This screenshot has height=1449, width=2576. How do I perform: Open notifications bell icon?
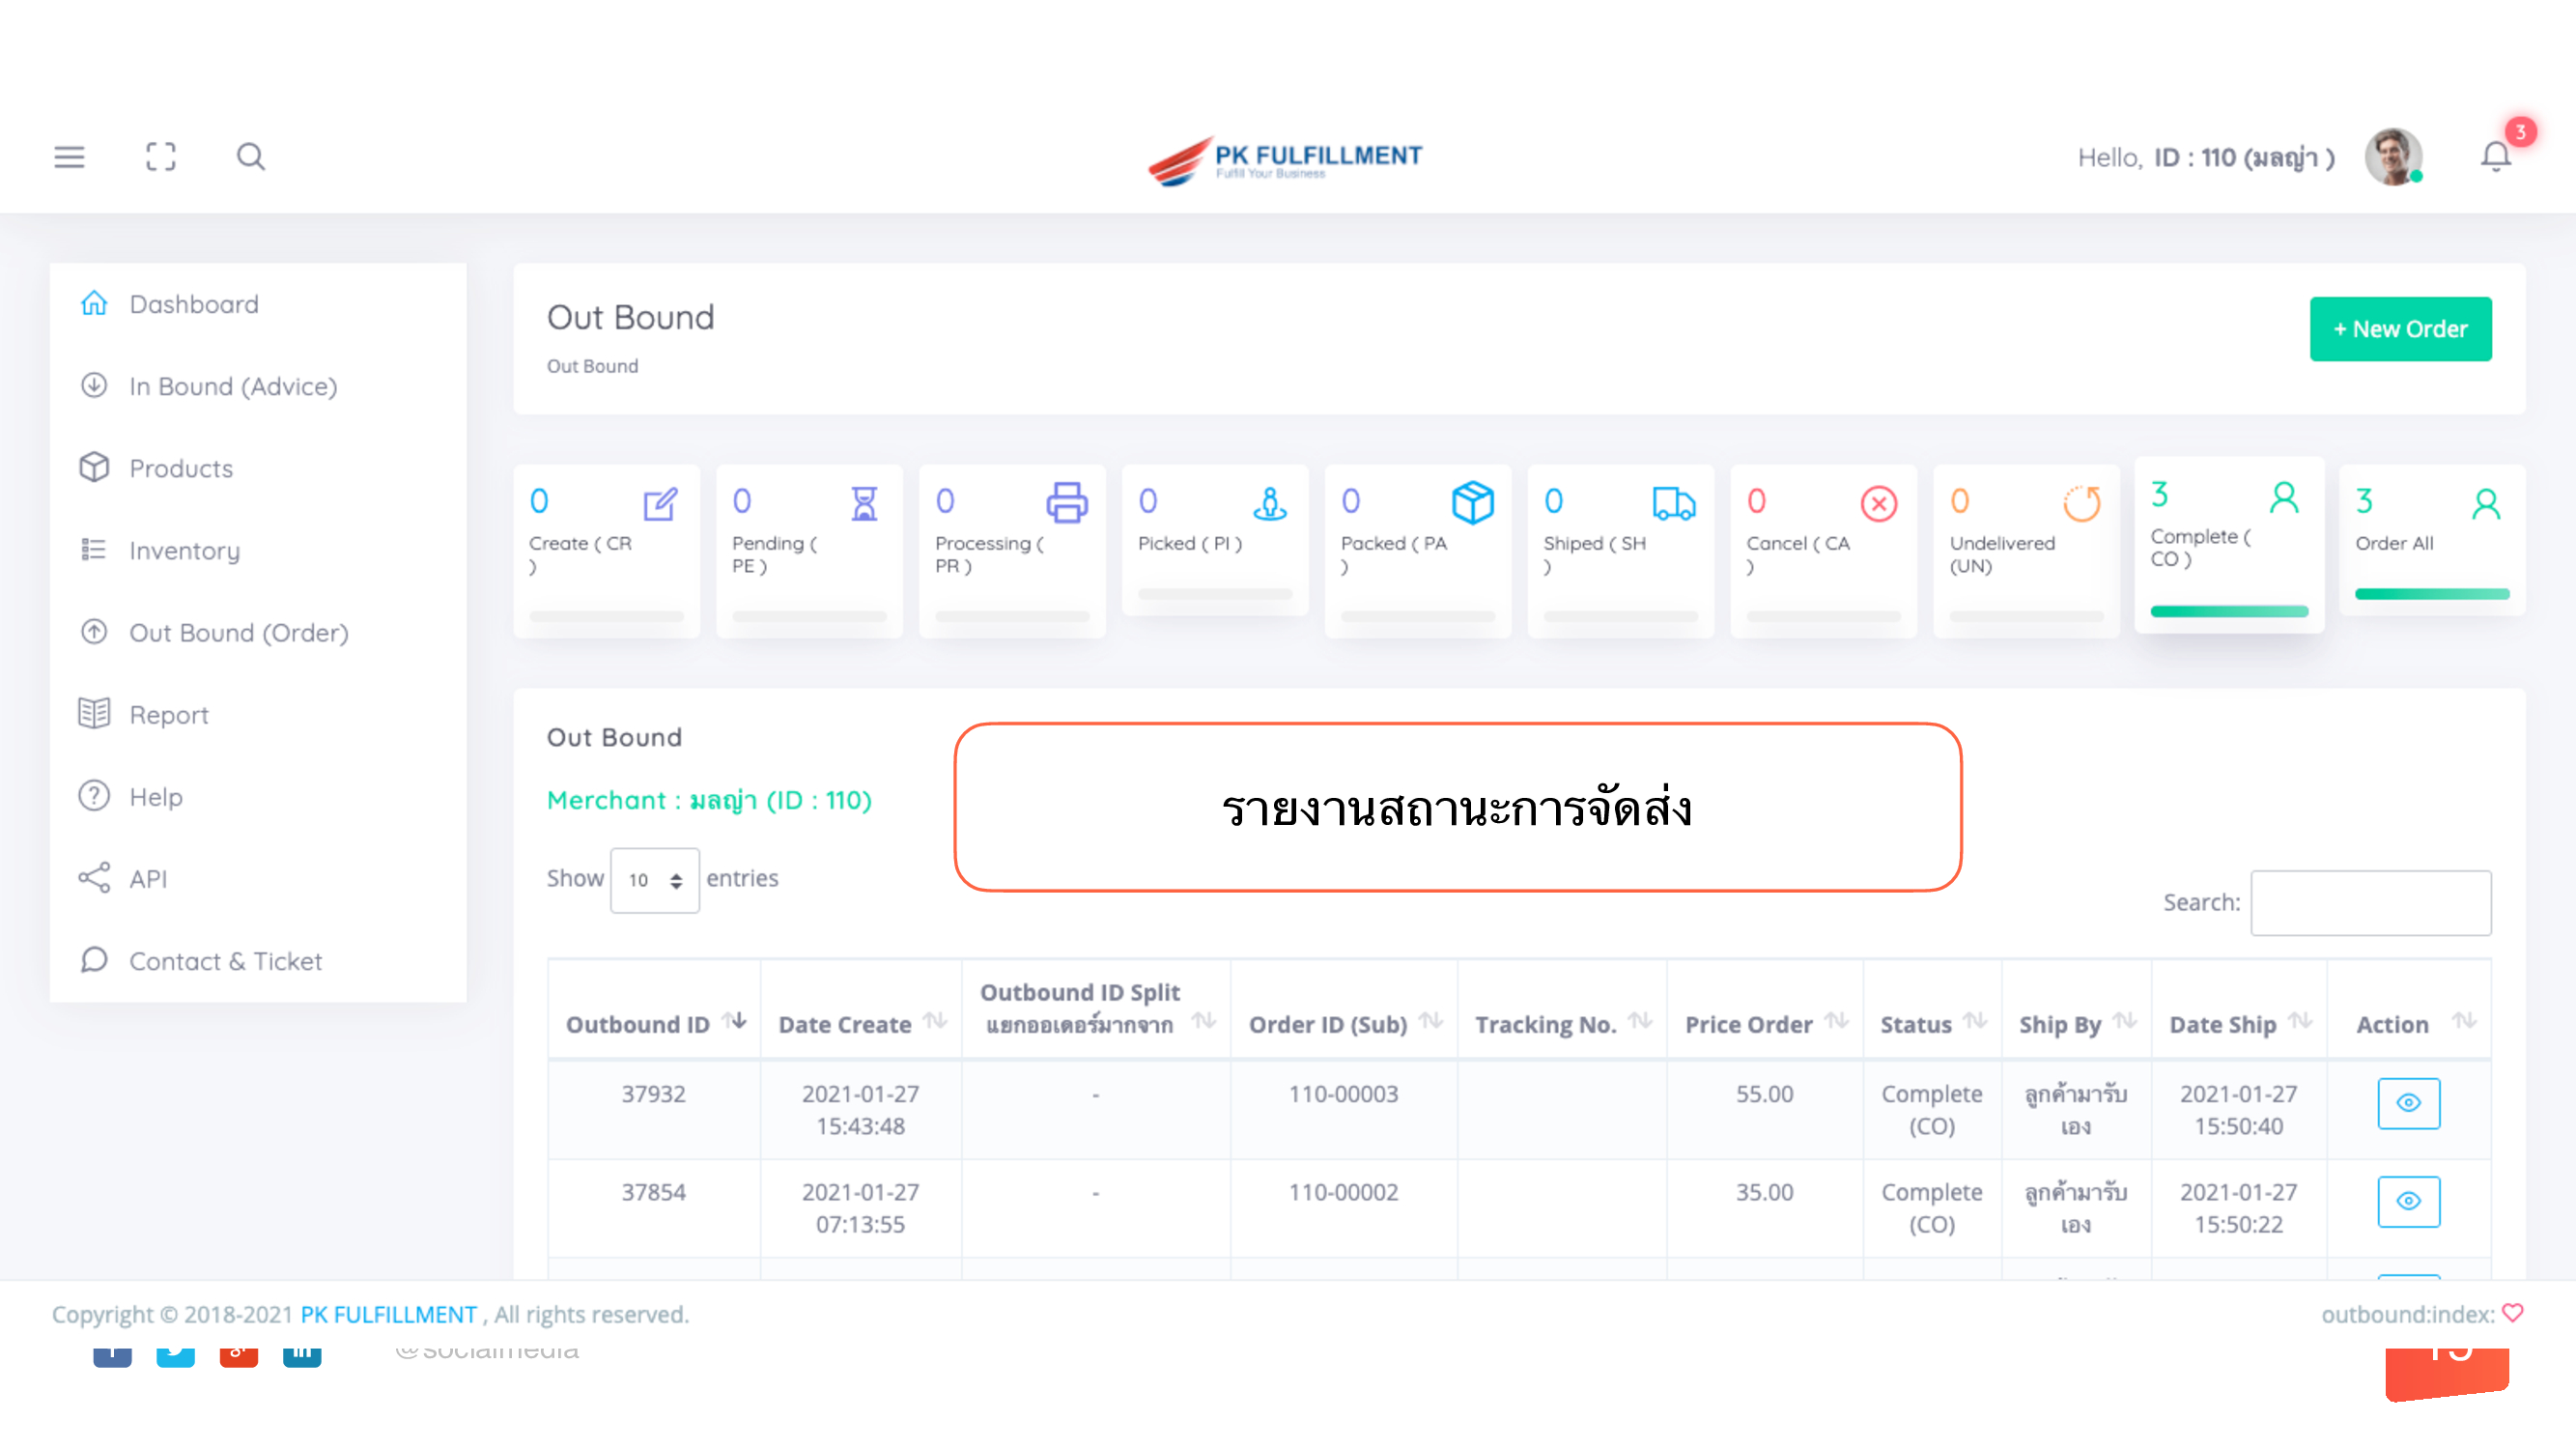[x=2495, y=157]
